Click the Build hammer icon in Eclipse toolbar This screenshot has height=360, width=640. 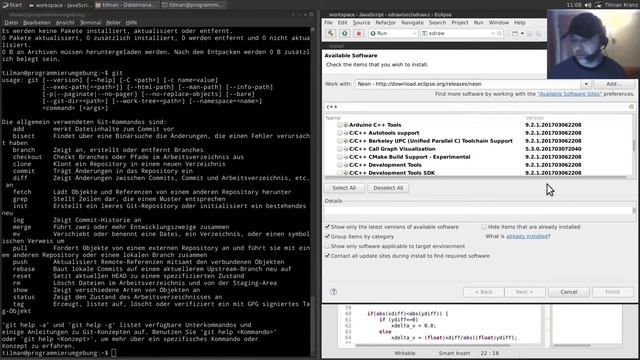click(331, 33)
